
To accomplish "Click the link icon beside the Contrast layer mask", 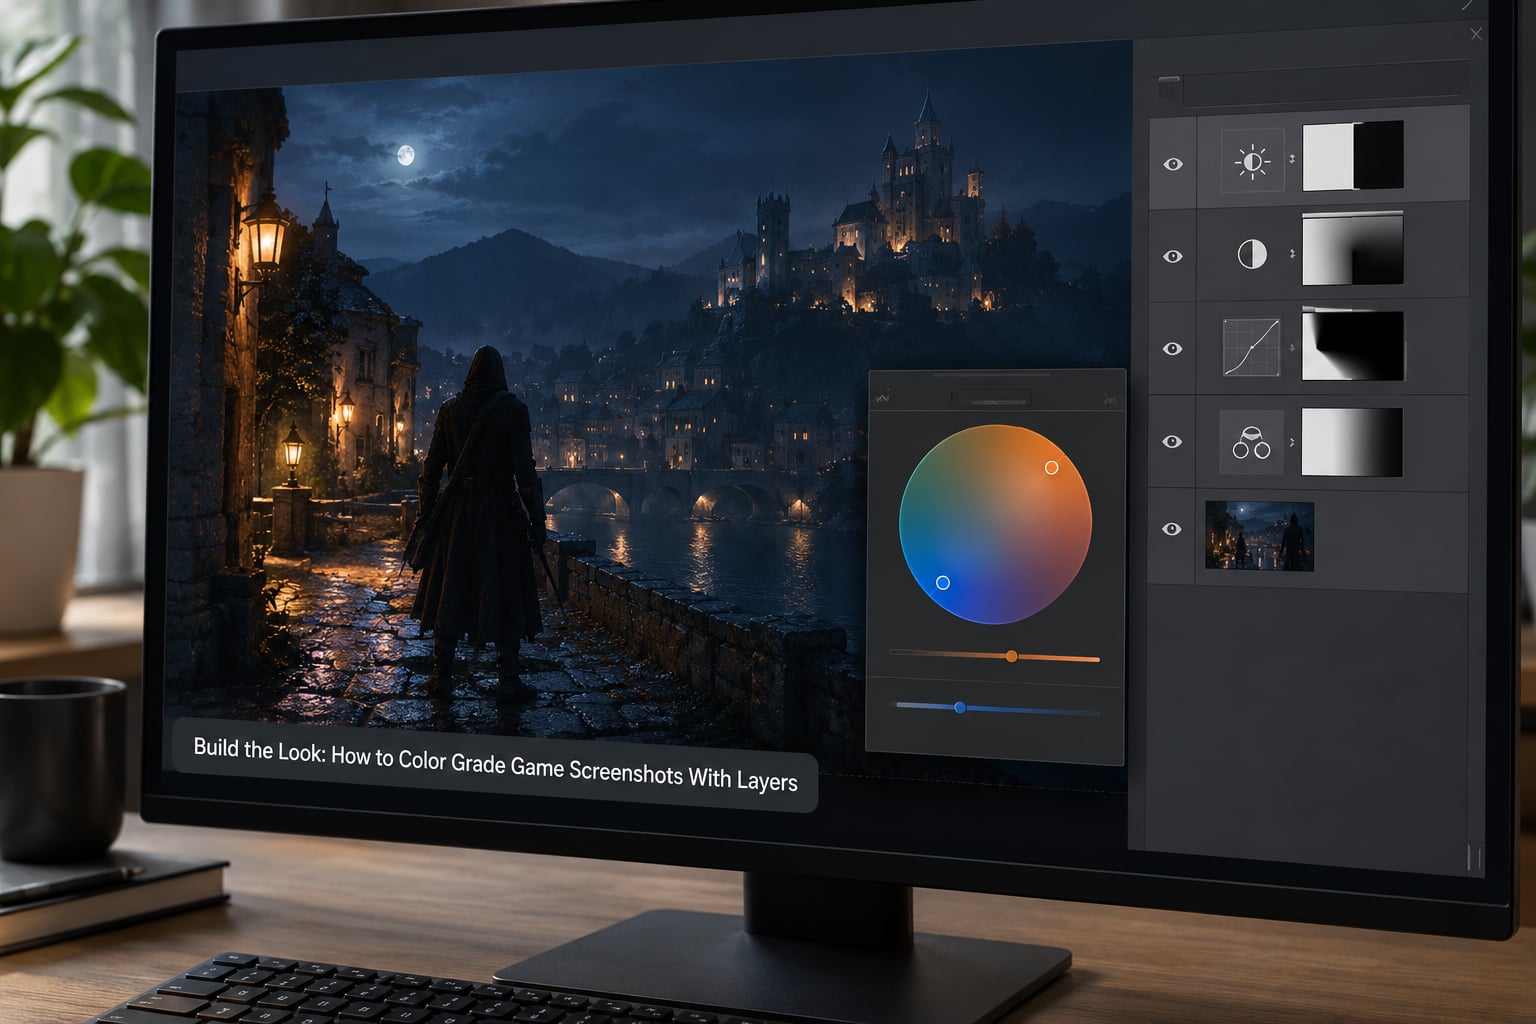I will pos(1292,254).
